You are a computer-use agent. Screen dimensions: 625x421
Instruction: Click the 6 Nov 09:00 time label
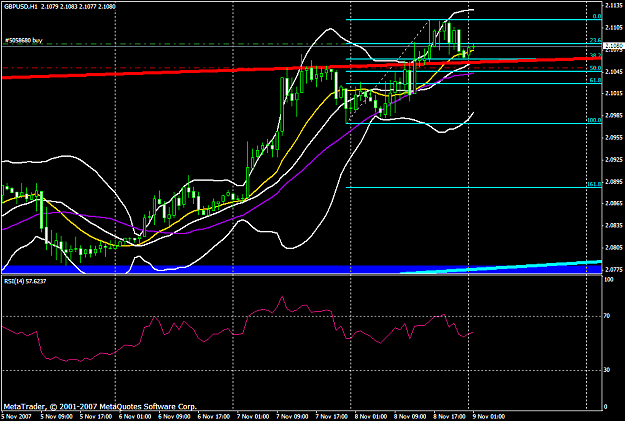tap(174, 417)
